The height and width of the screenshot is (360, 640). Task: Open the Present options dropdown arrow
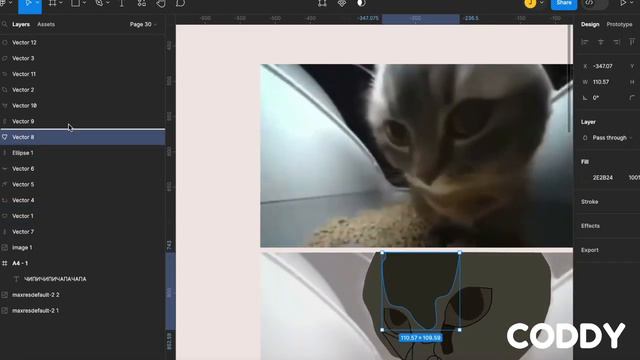pyautogui.click(x=633, y=3)
